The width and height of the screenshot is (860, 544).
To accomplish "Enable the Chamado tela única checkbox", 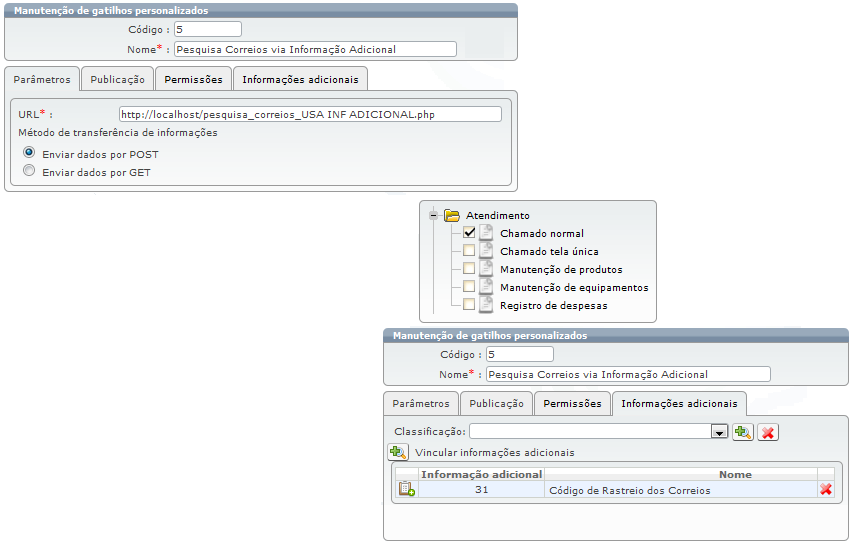I will [x=469, y=251].
